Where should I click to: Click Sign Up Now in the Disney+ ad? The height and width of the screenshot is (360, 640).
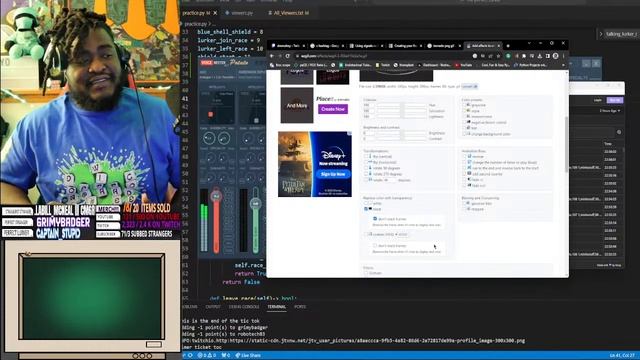pyautogui.click(x=333, y=174)
